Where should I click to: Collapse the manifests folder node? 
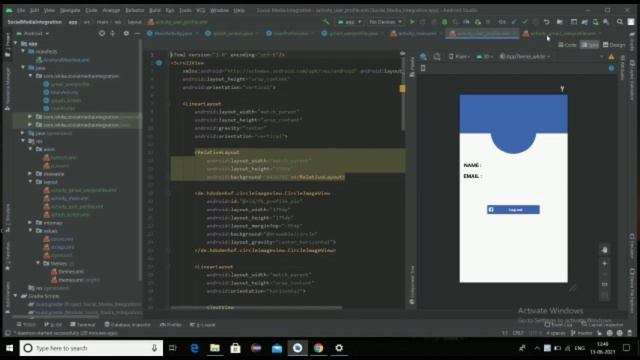click(x=23, y=51)
